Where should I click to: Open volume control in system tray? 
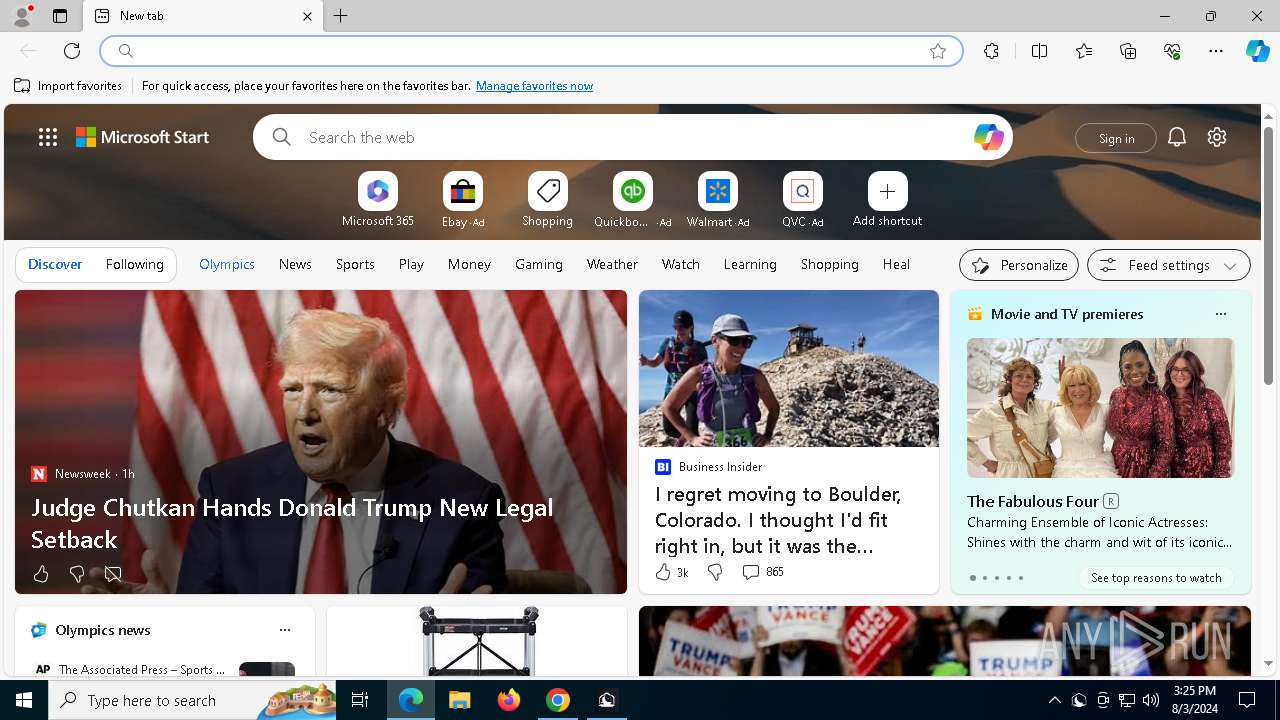pos(1150,700)
